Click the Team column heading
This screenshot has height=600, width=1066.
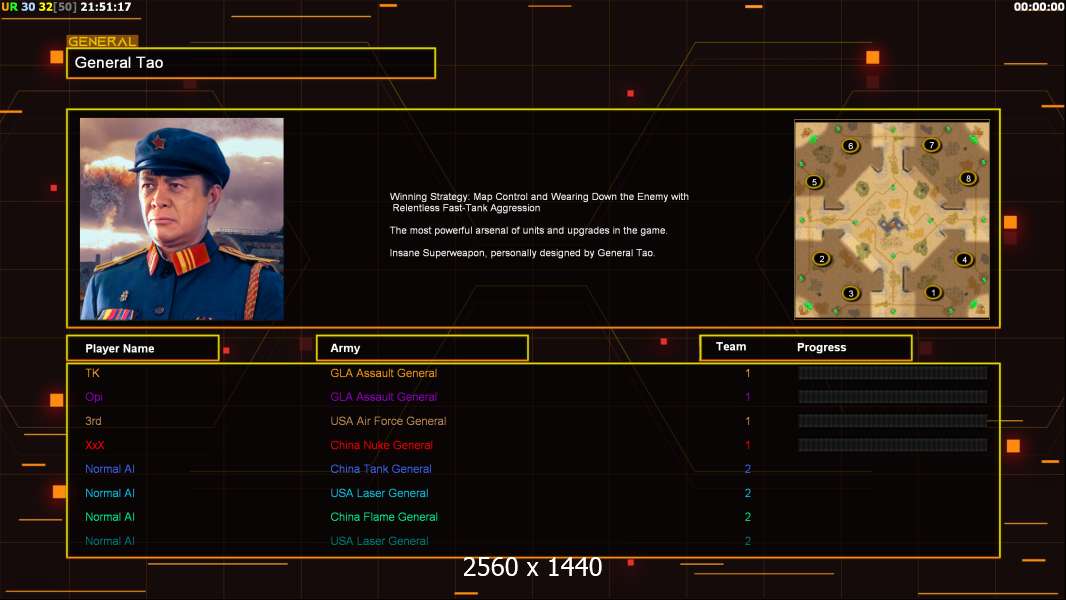point(731,347)
